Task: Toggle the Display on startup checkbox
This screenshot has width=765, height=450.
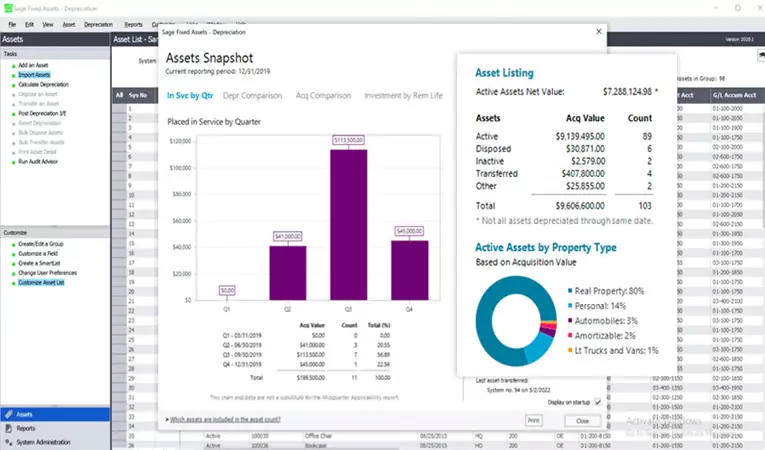Action: [598, 402]
